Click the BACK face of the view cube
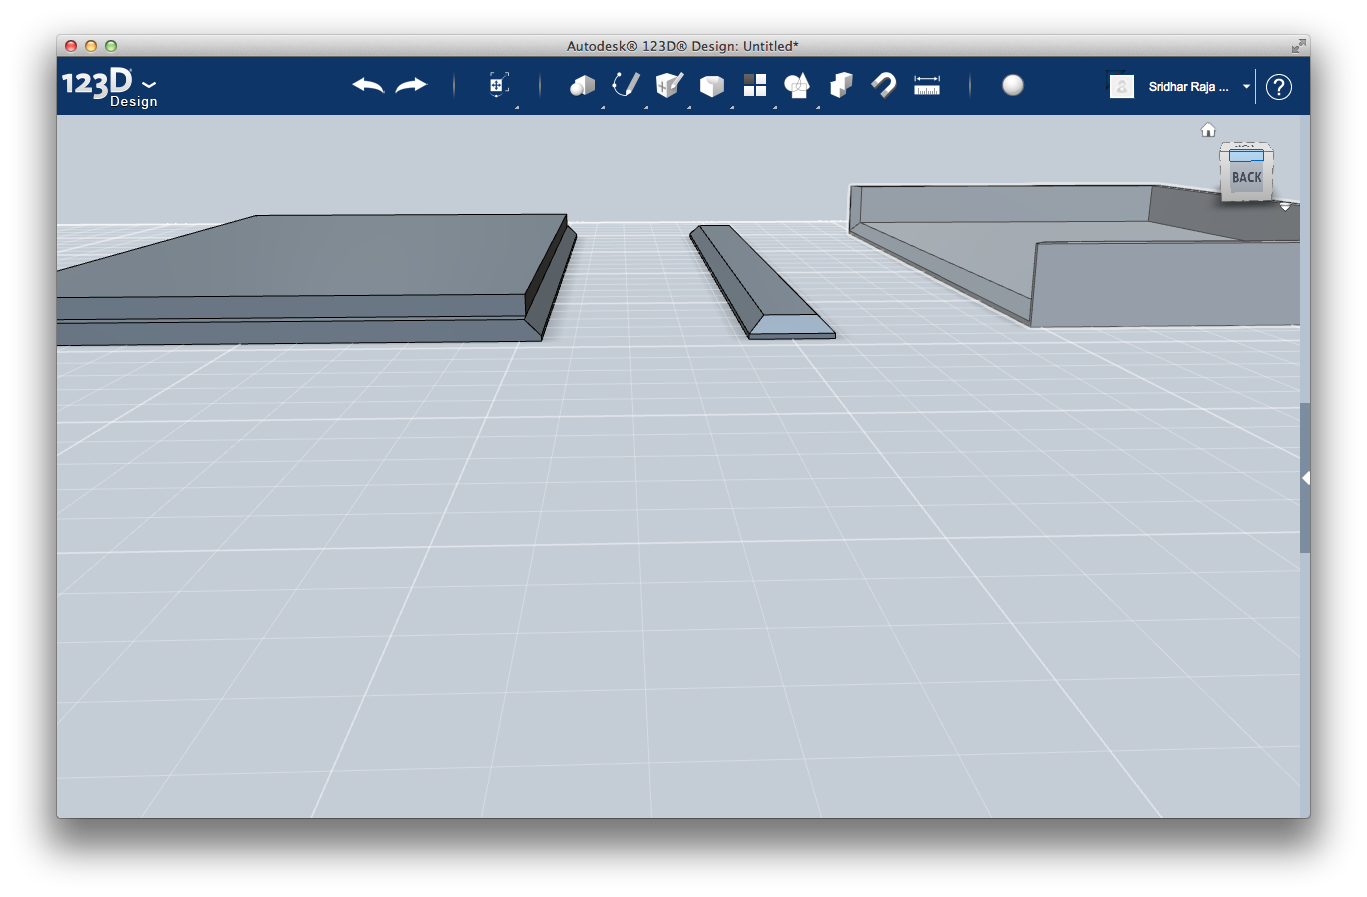The height and width of the screenshot is (897, 1367). tap(1246, 177)
